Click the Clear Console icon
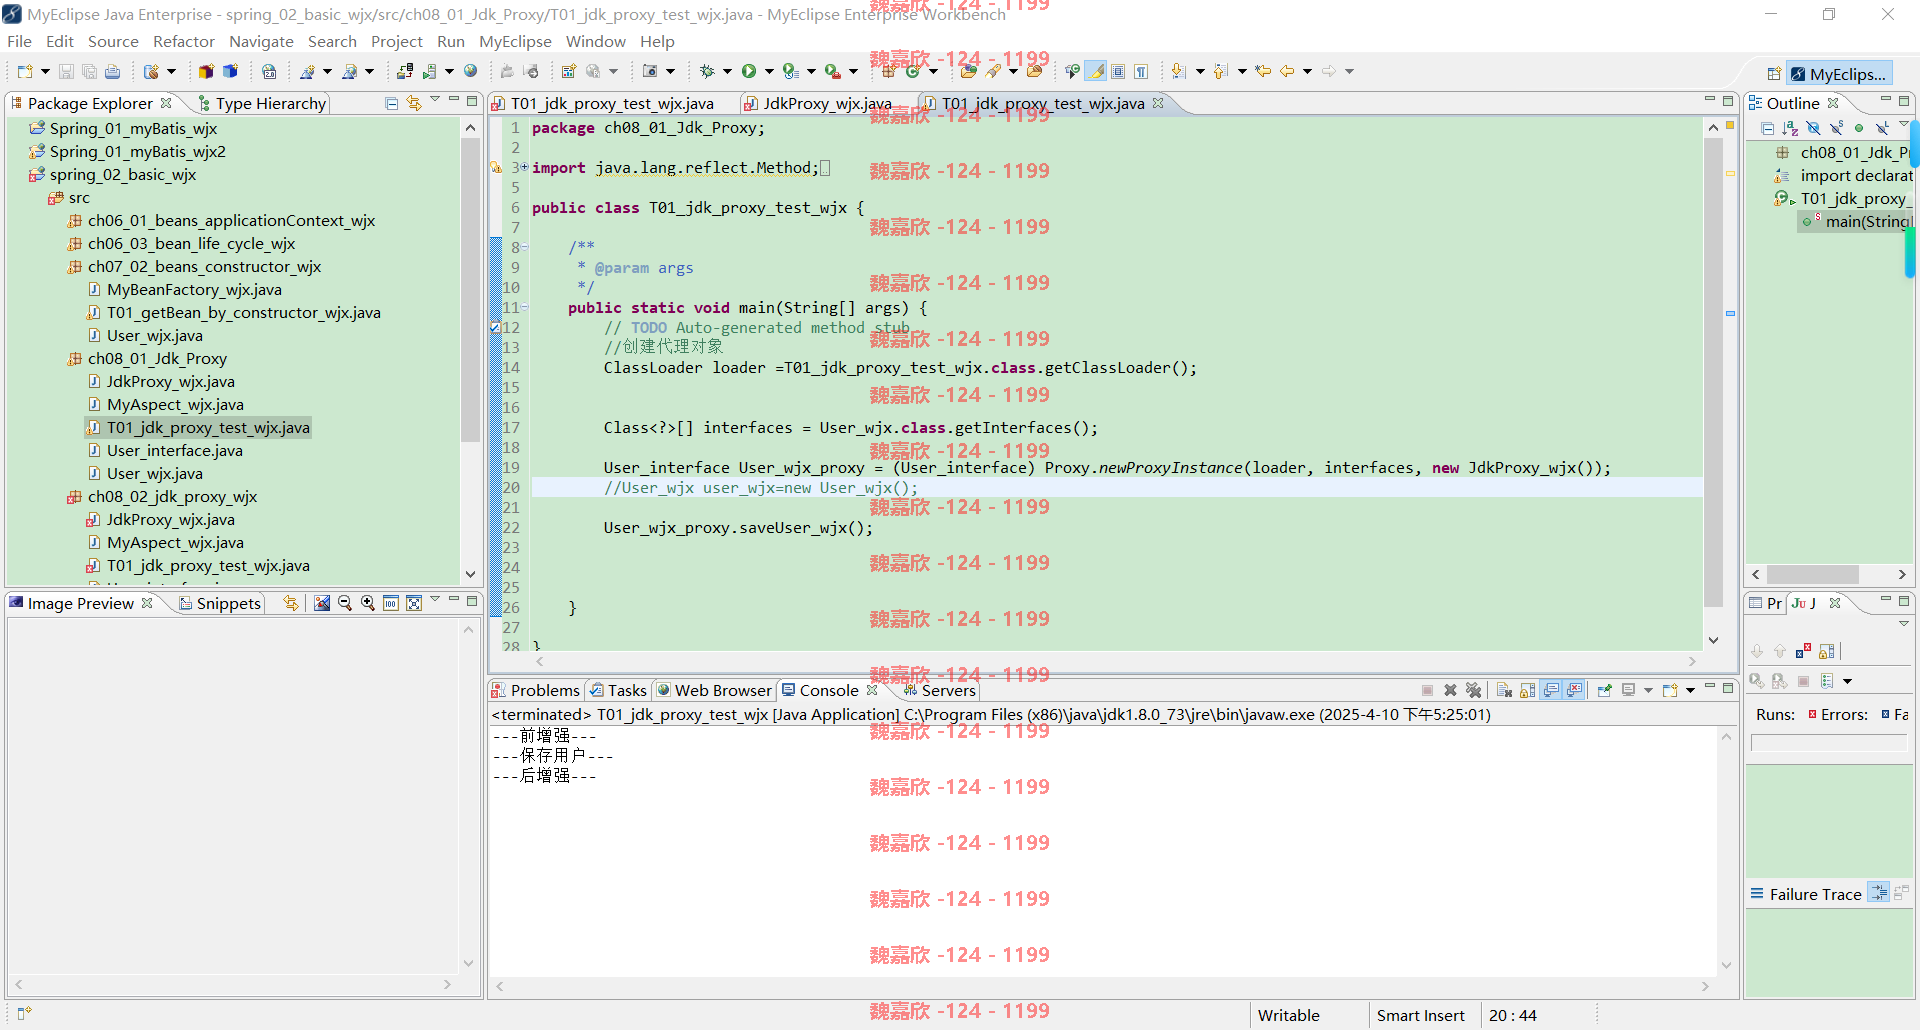Screen dimensions: 1920x1030 tap(1504, 690)
